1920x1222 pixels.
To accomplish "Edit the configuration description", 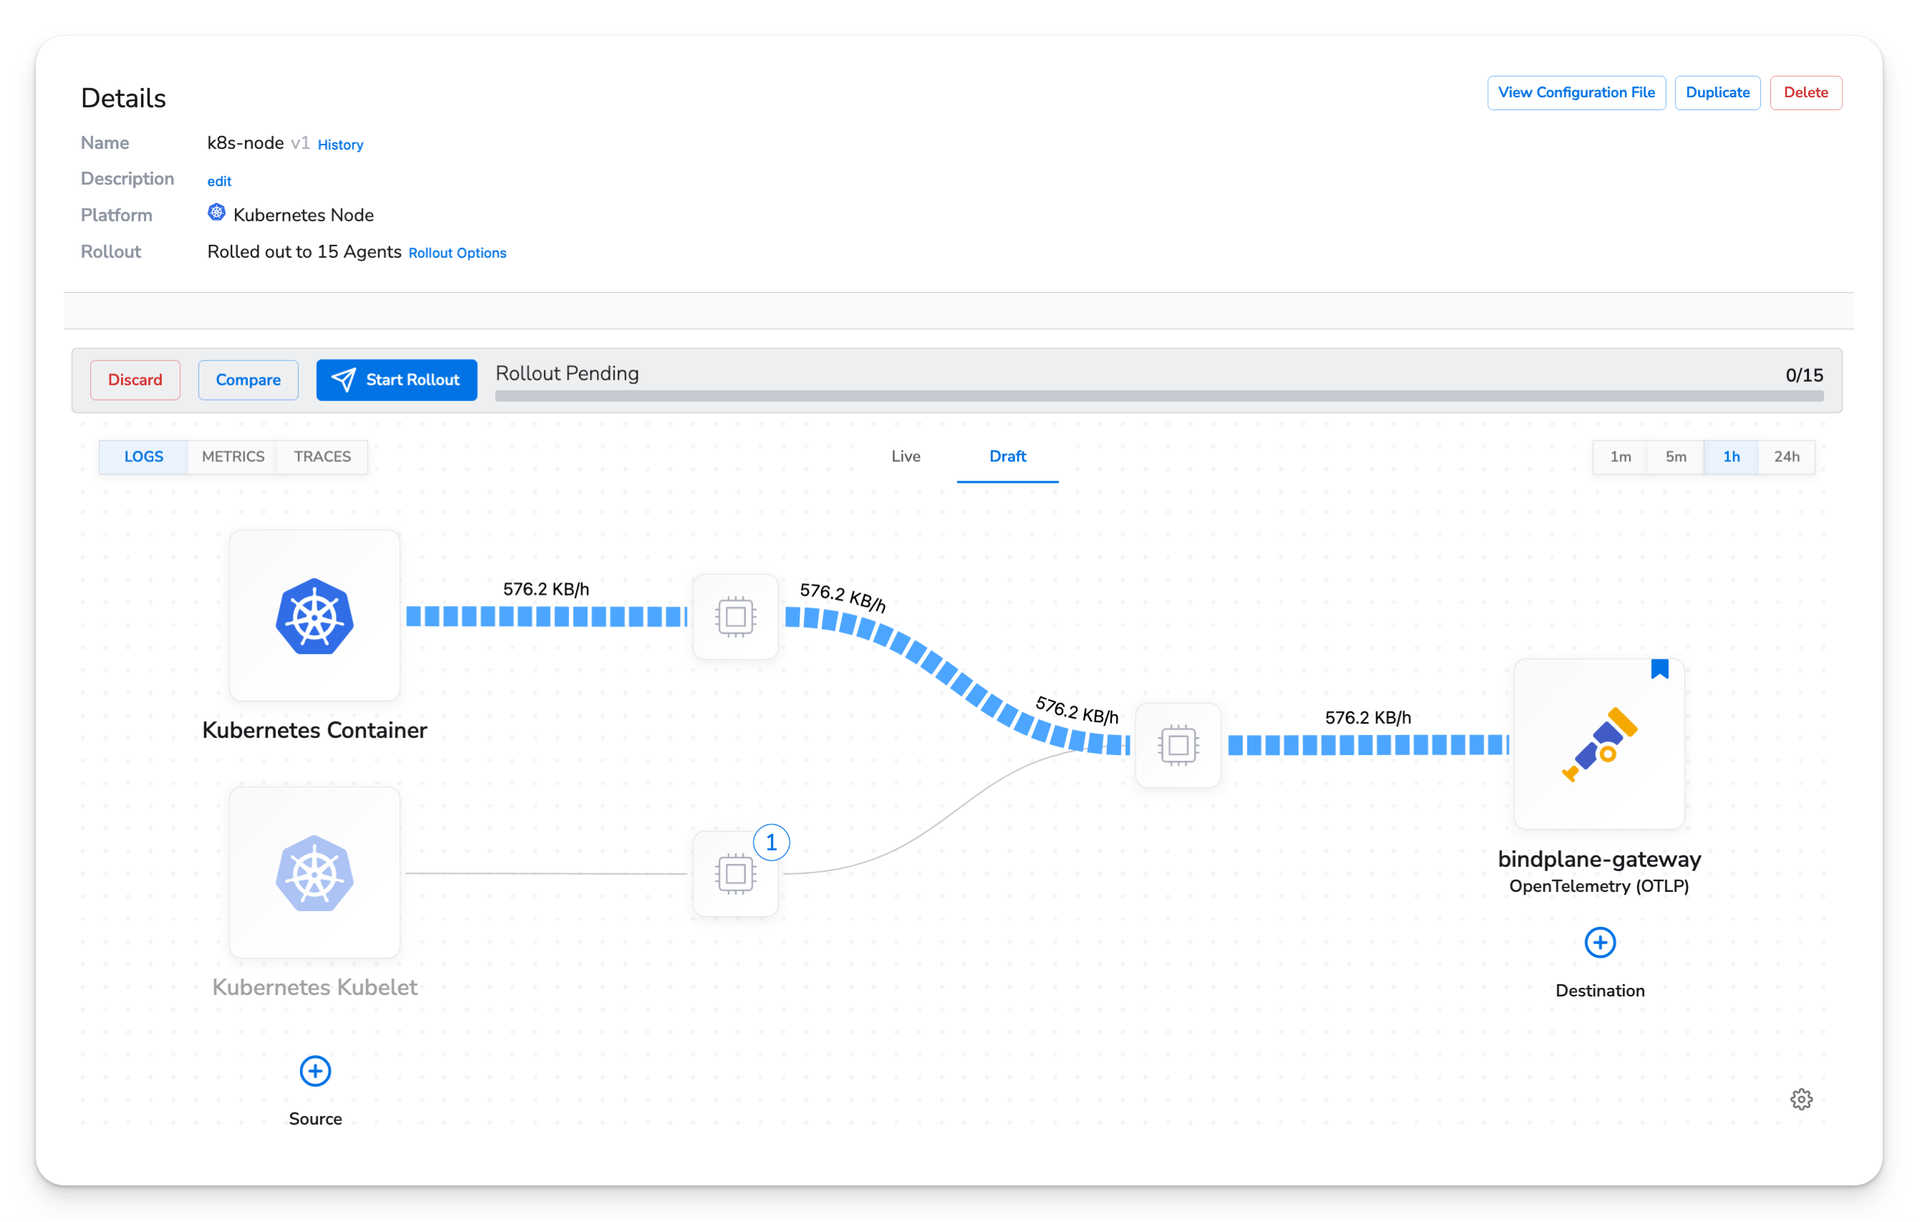I will [x=219, y=181].
